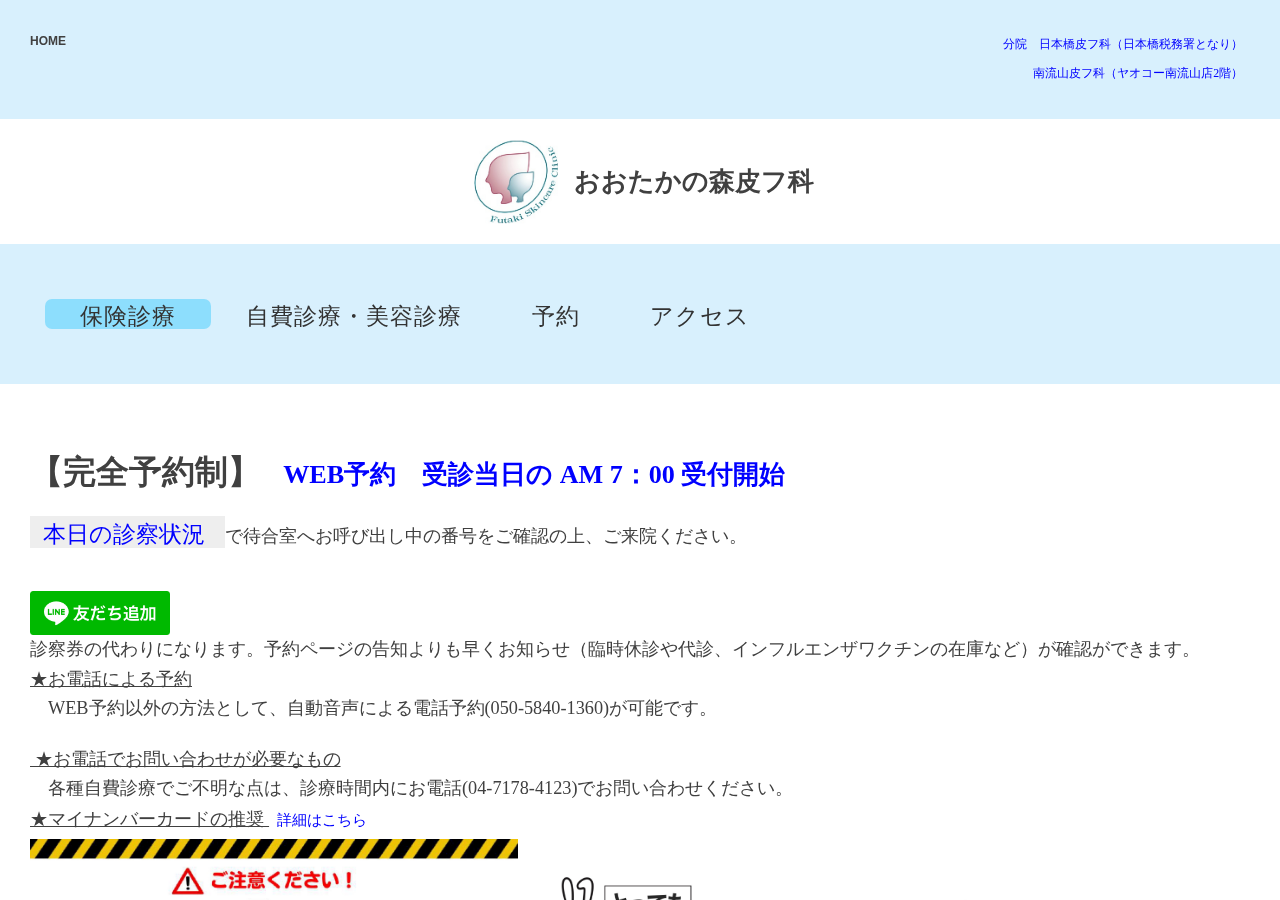Click the ★お電話による予約 text
Viewport: 1280px width, 900px height.
(x=111, y=679)
